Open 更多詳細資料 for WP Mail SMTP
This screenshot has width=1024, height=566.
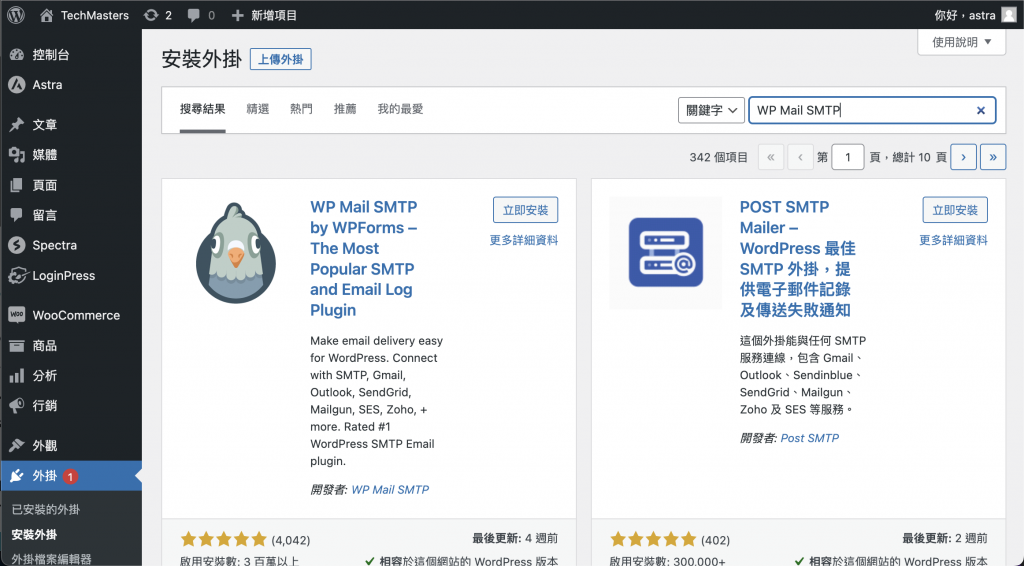point(524,240)
